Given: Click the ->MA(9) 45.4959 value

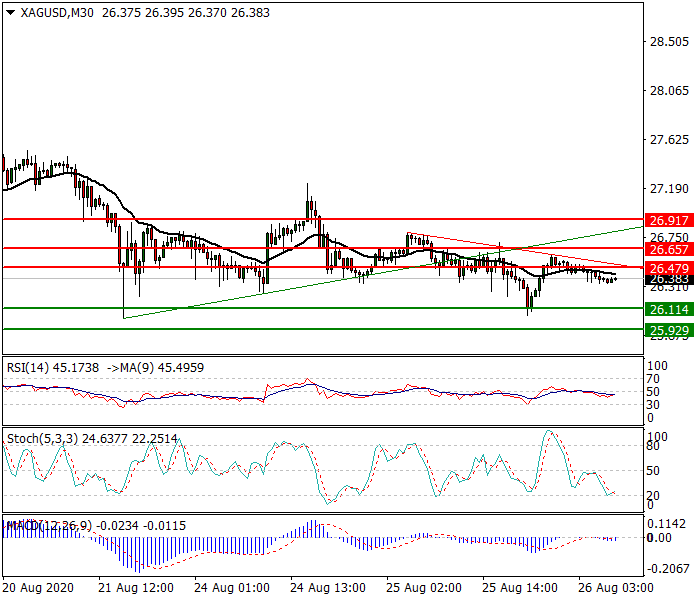Looking at the screenshot, I should (x=155, y=368).
